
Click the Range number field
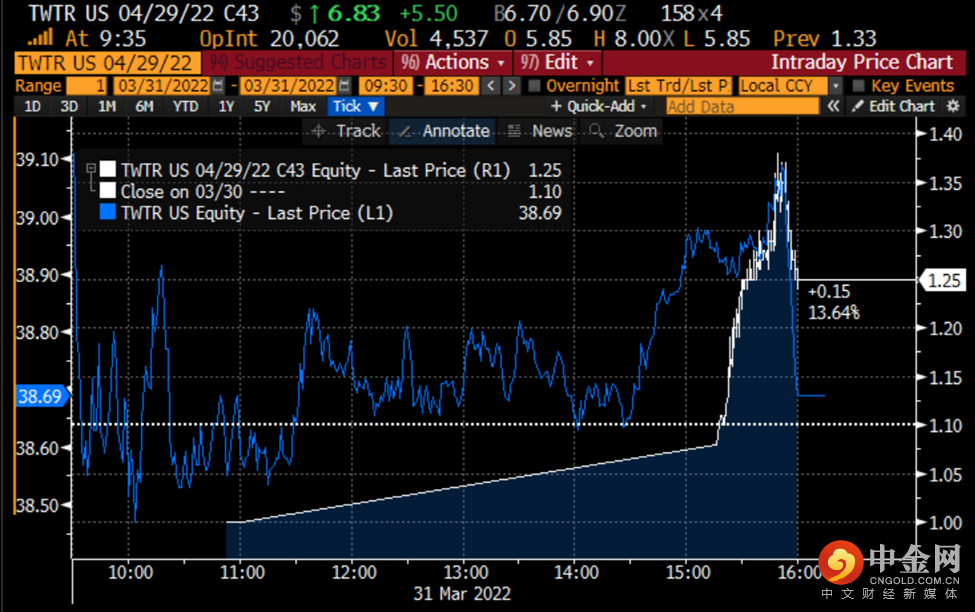point(86,86)
